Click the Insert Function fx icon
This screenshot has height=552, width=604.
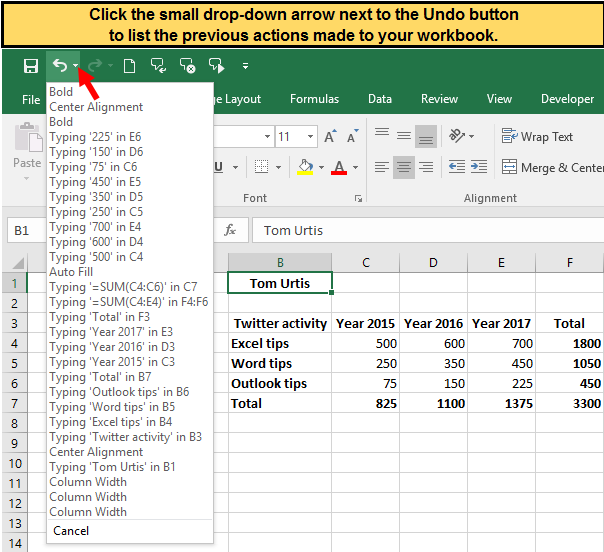[230, 230]
